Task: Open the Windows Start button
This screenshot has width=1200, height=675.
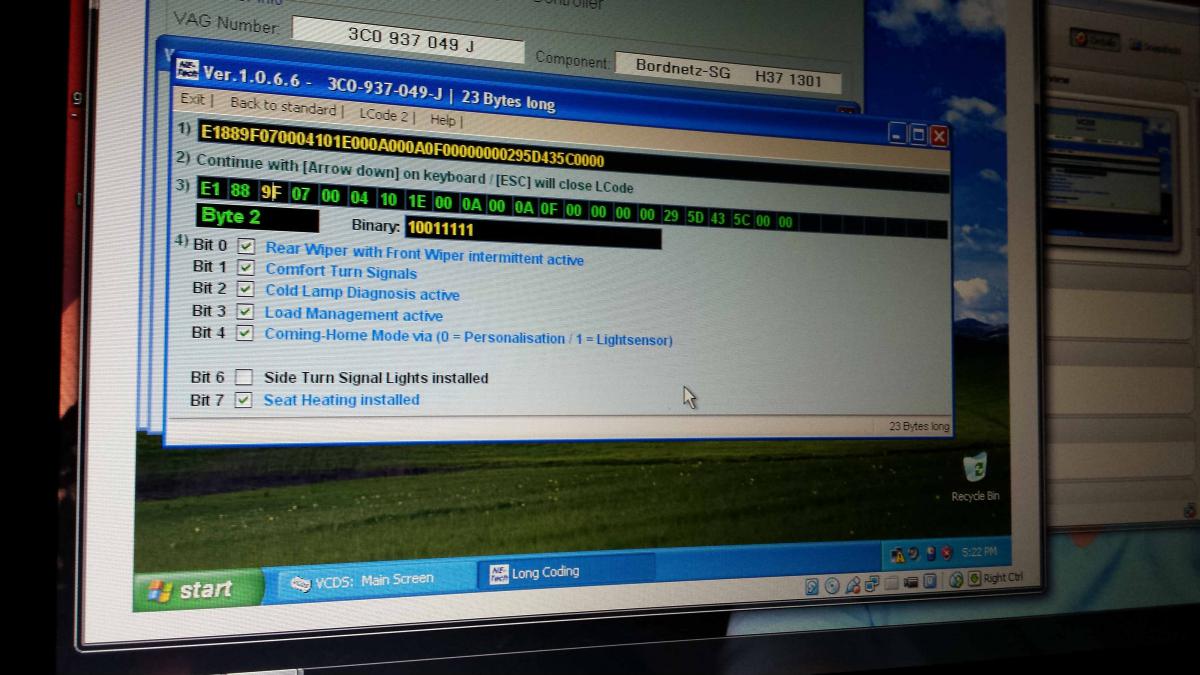Action: click(192, 590)
